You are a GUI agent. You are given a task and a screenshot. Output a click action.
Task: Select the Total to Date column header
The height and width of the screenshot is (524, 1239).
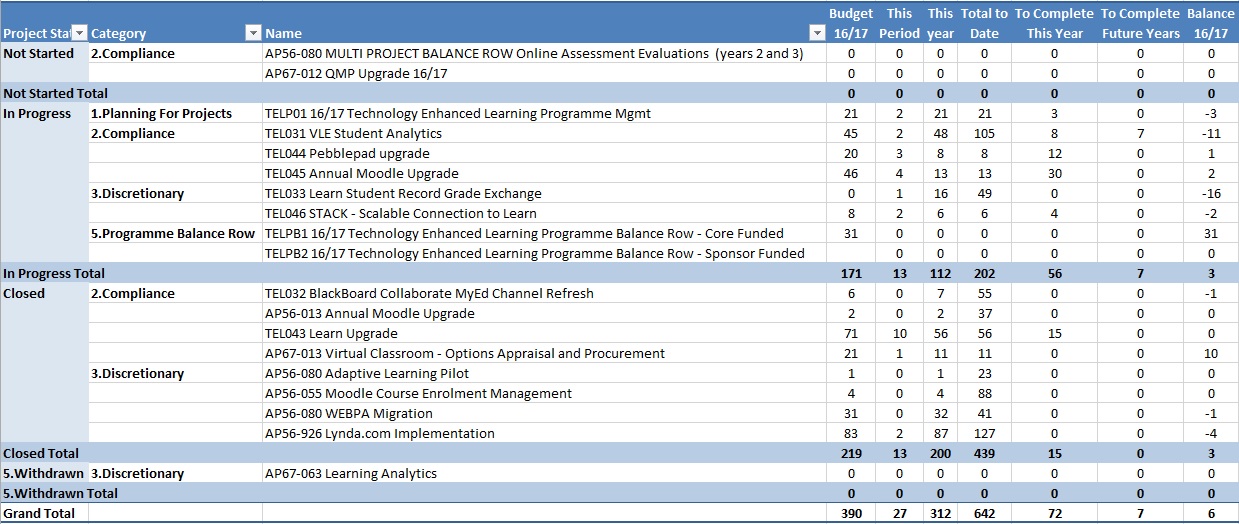(x=984, y=23)
